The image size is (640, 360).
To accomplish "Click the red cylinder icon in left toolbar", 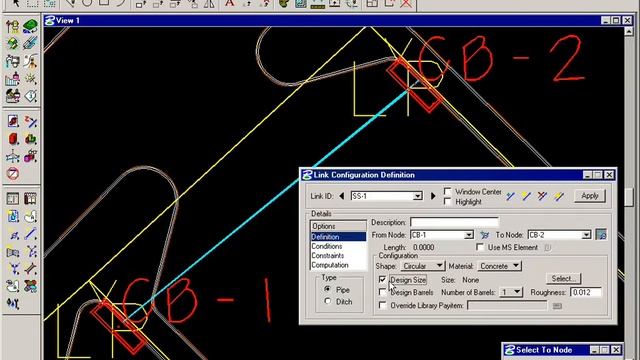I will pos(12,139).
